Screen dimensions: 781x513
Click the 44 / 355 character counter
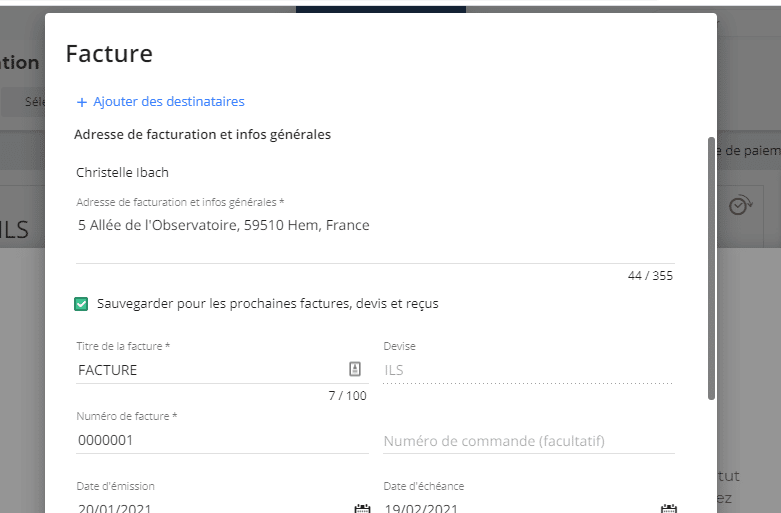point(650,275)
